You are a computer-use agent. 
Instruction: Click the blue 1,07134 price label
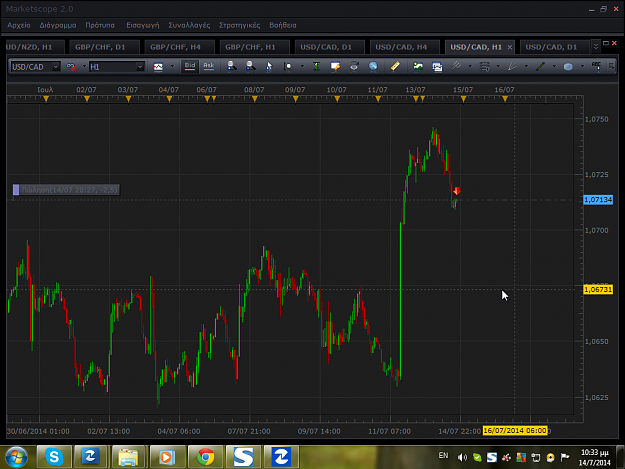point(598,200)
